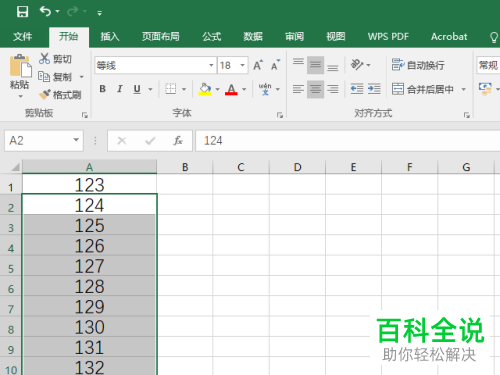Screen dimensions: 500x375
Task: Open the 审阅 ribbon tab
Action: click(x=294, y=36)
